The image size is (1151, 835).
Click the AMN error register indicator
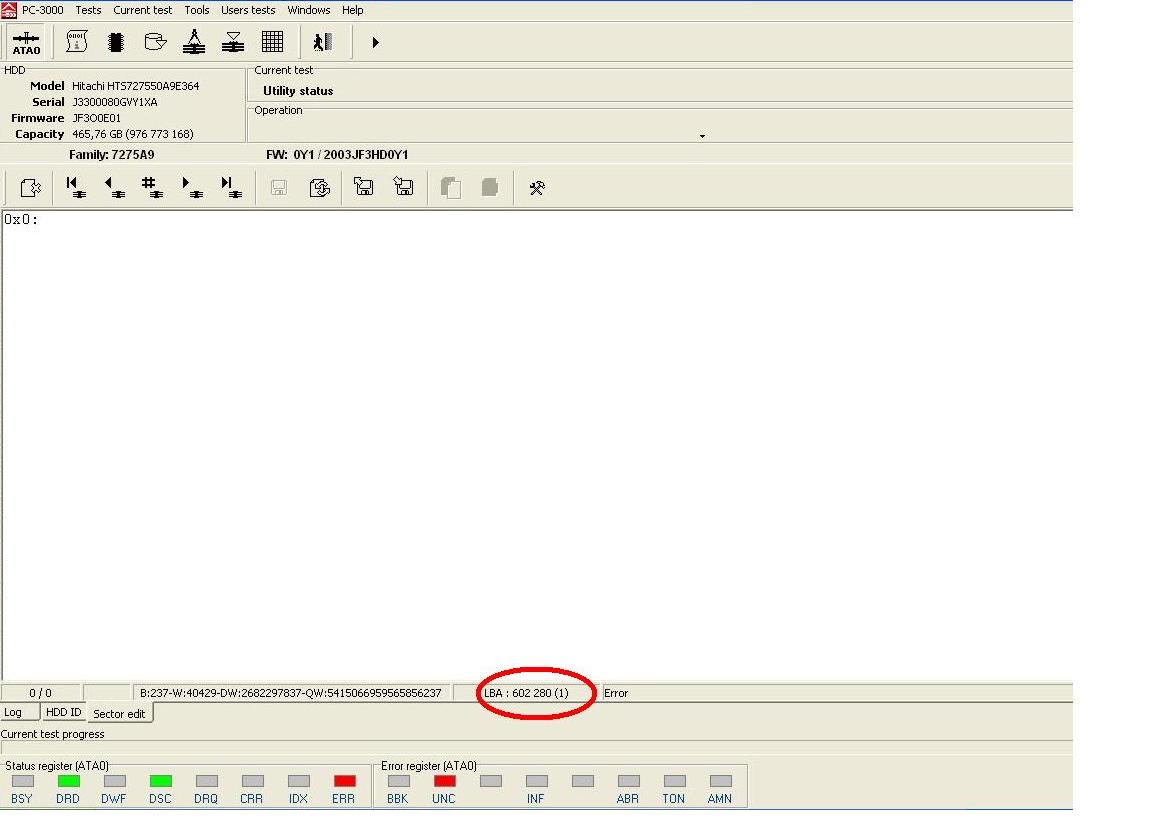tap(720, 781)
